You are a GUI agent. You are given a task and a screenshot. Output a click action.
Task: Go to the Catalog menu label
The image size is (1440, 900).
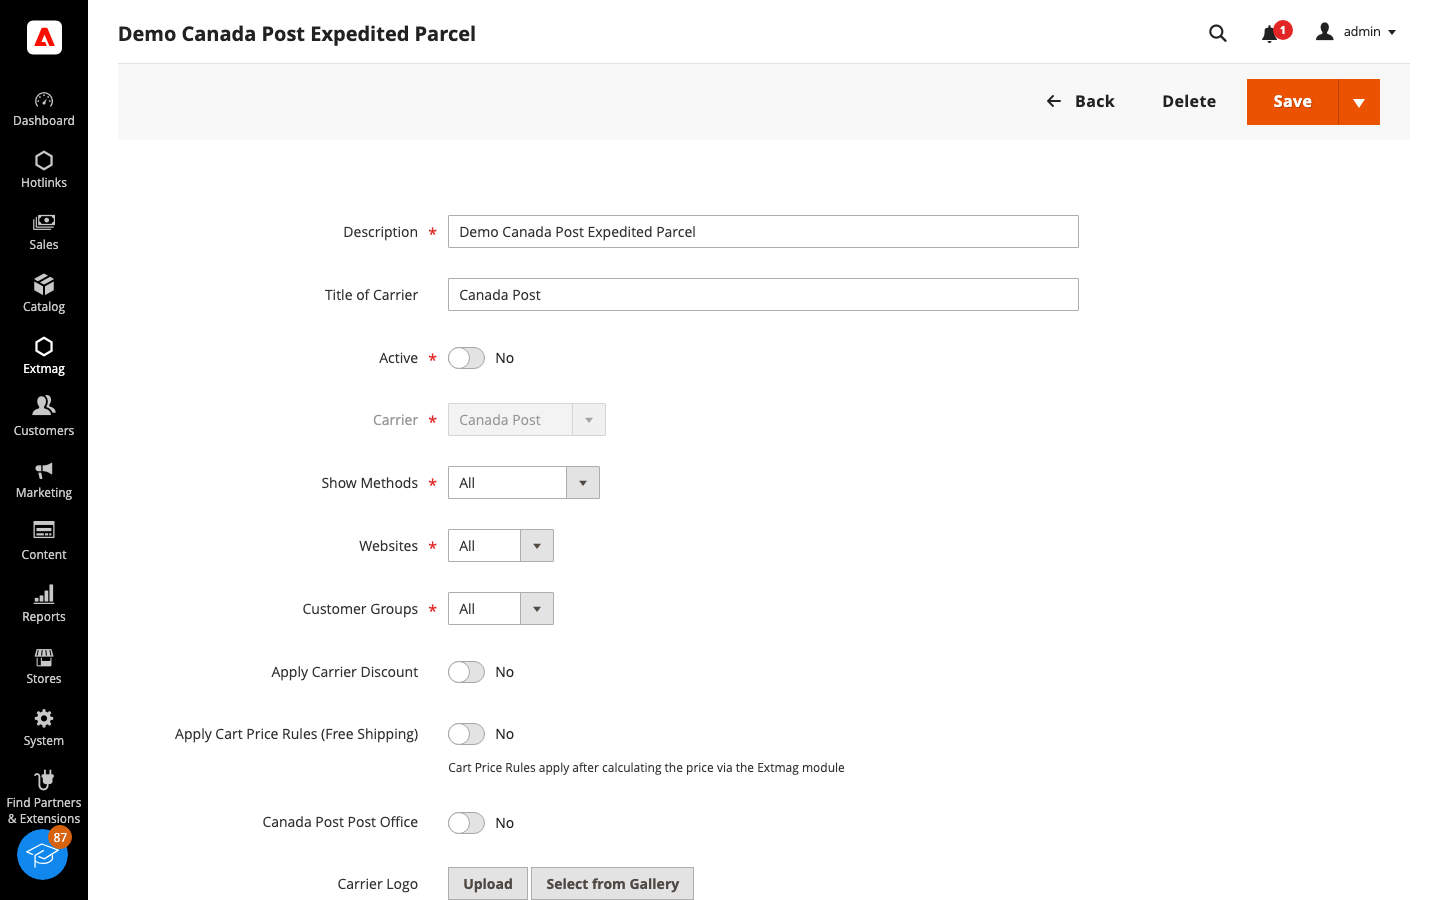(x=44, y=307)
